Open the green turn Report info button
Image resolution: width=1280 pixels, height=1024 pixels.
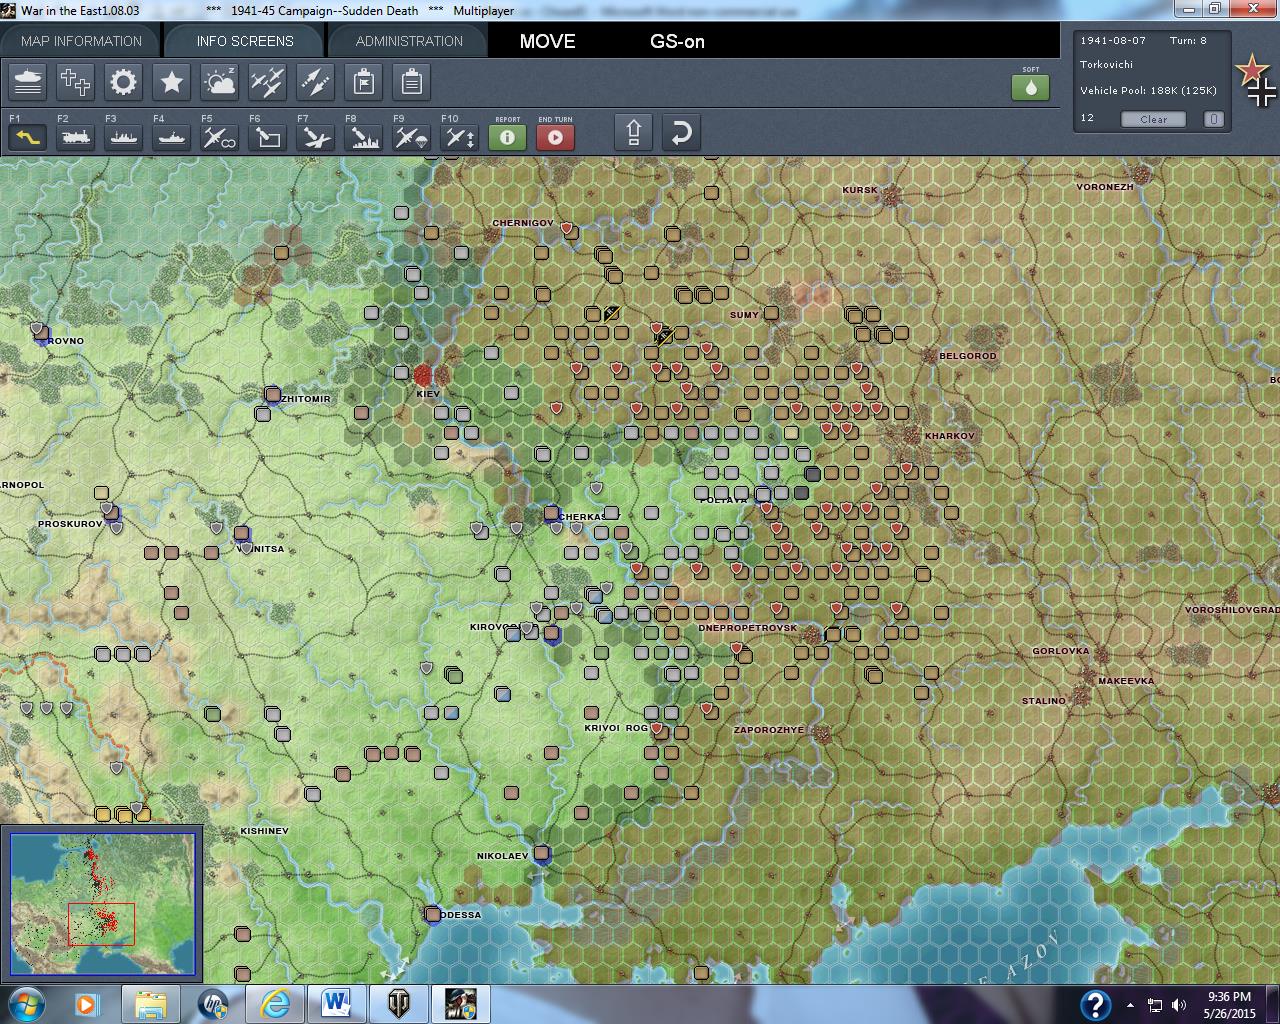tap(508, 137)
